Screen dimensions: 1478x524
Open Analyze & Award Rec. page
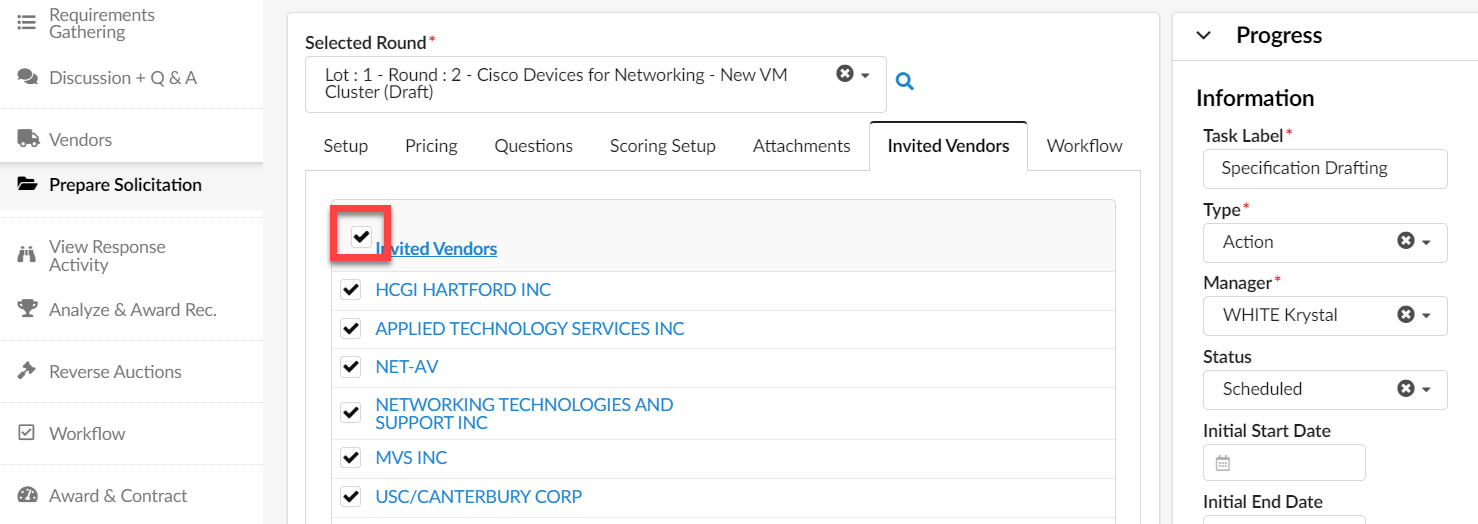[131, 309]
